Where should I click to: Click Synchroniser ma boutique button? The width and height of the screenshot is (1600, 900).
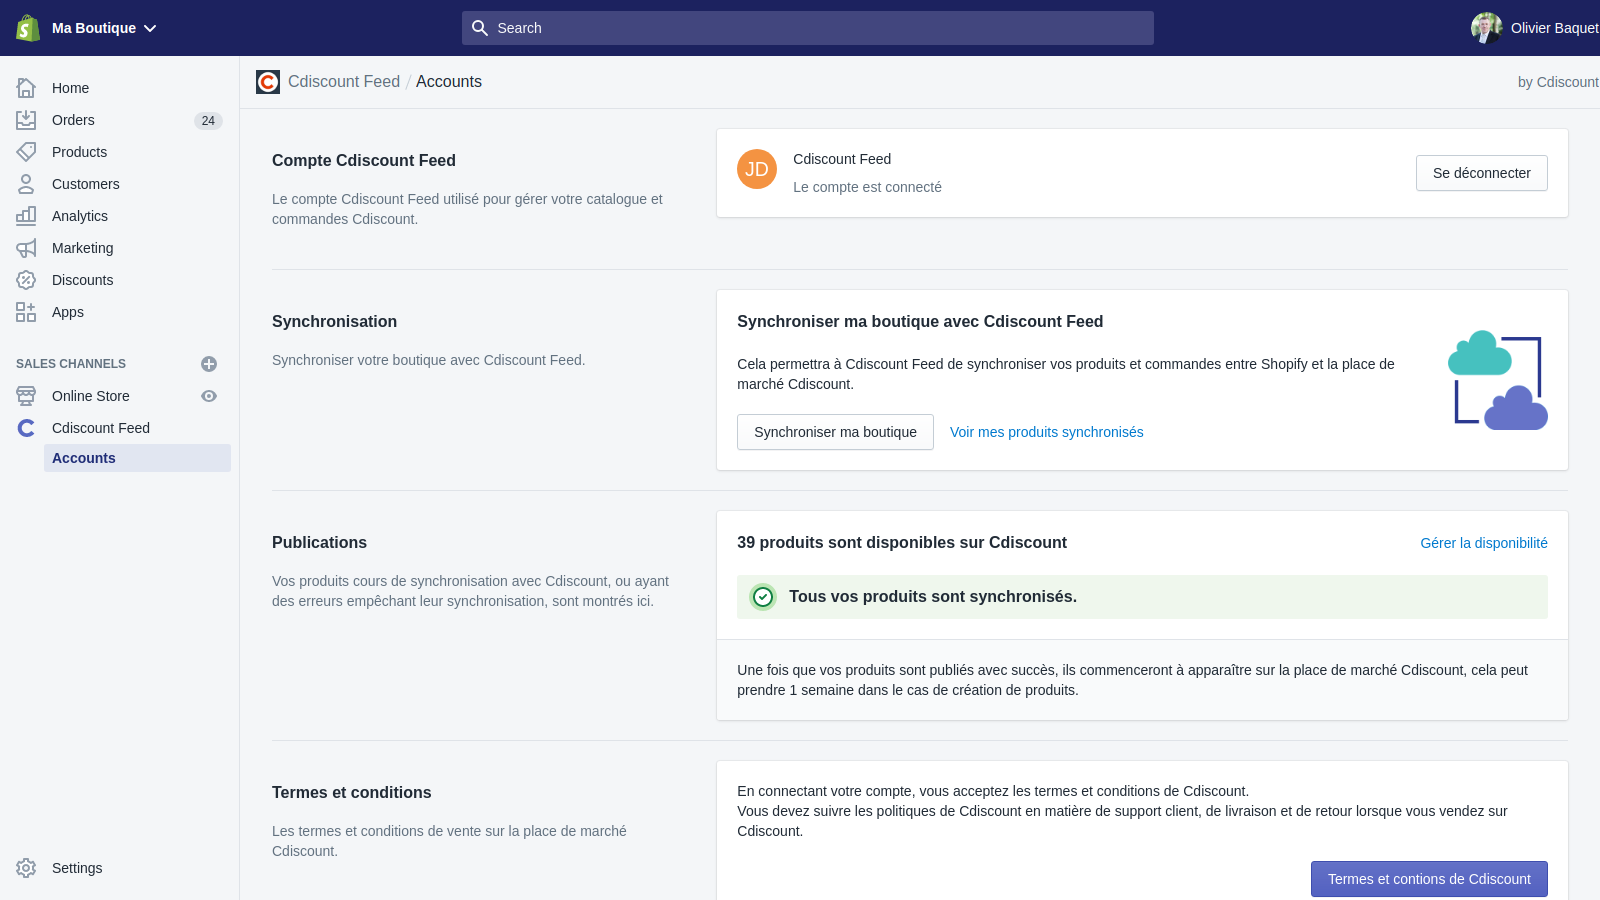(835, 432)
